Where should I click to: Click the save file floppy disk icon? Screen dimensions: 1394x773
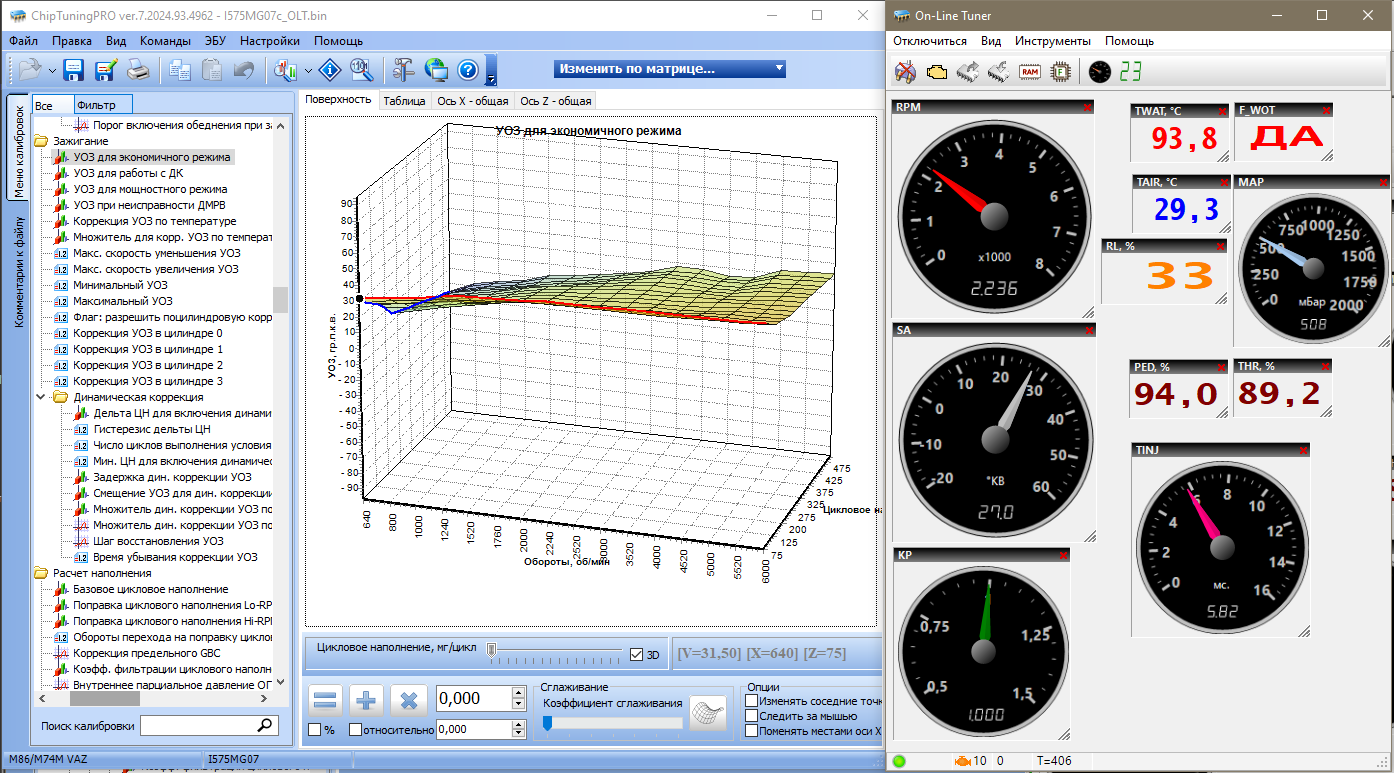click(x=73, y=70)
